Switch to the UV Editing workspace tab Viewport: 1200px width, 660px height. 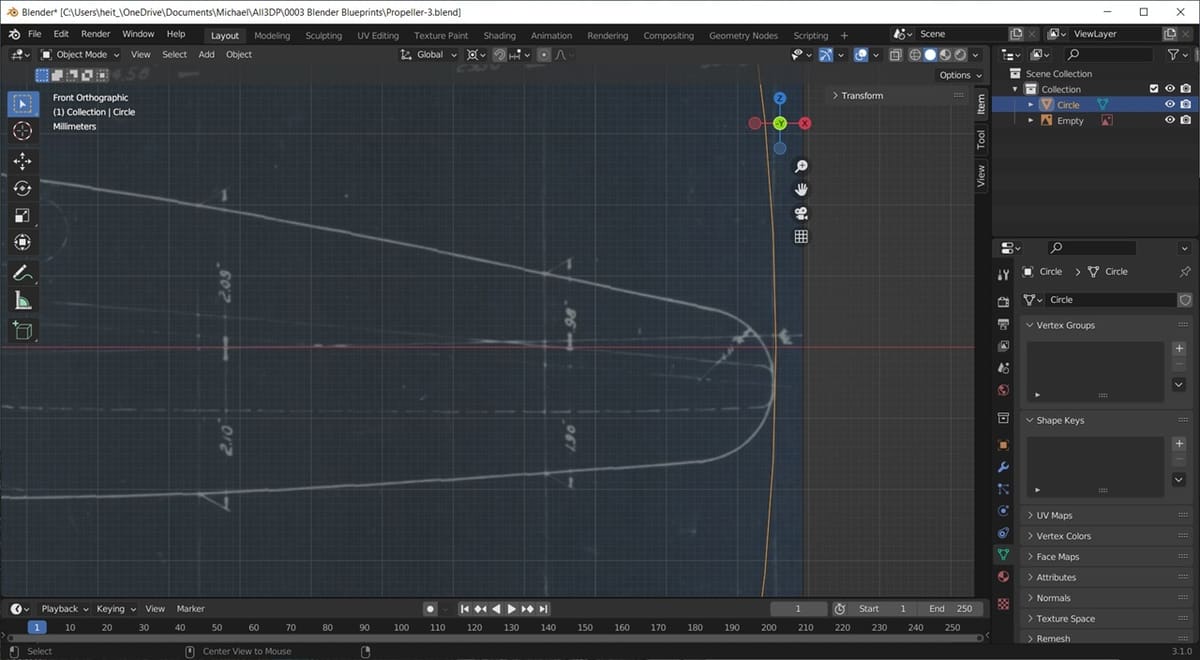point(378,35)
